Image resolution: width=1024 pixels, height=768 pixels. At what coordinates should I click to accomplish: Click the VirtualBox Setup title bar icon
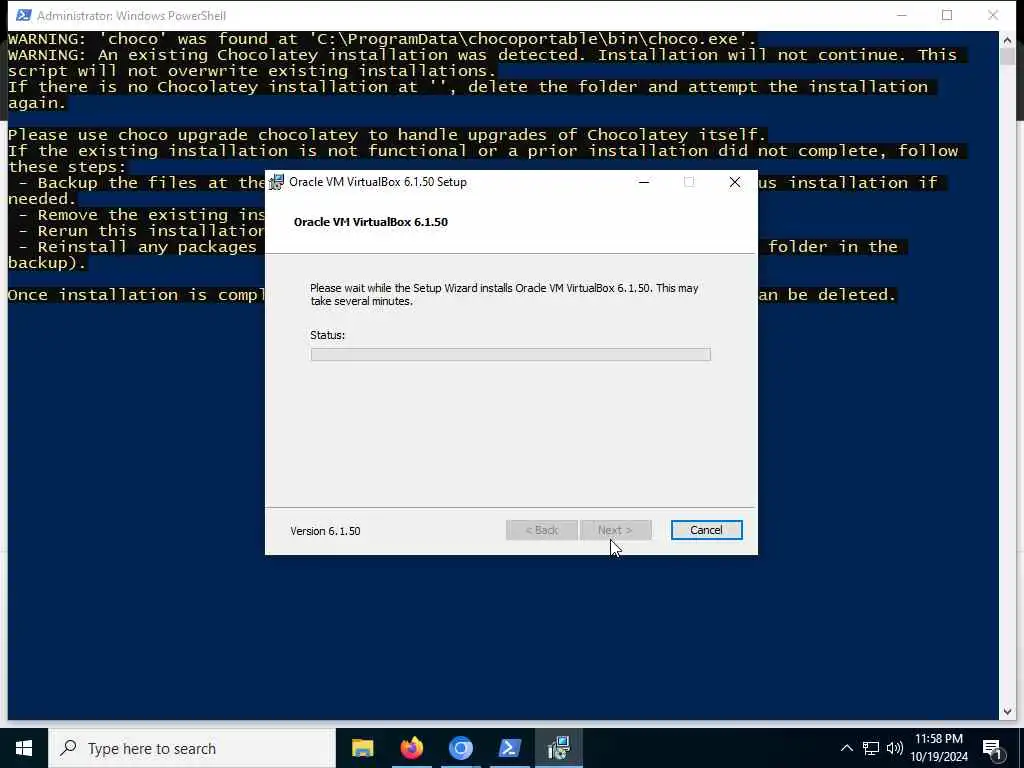tap(277, 182)
